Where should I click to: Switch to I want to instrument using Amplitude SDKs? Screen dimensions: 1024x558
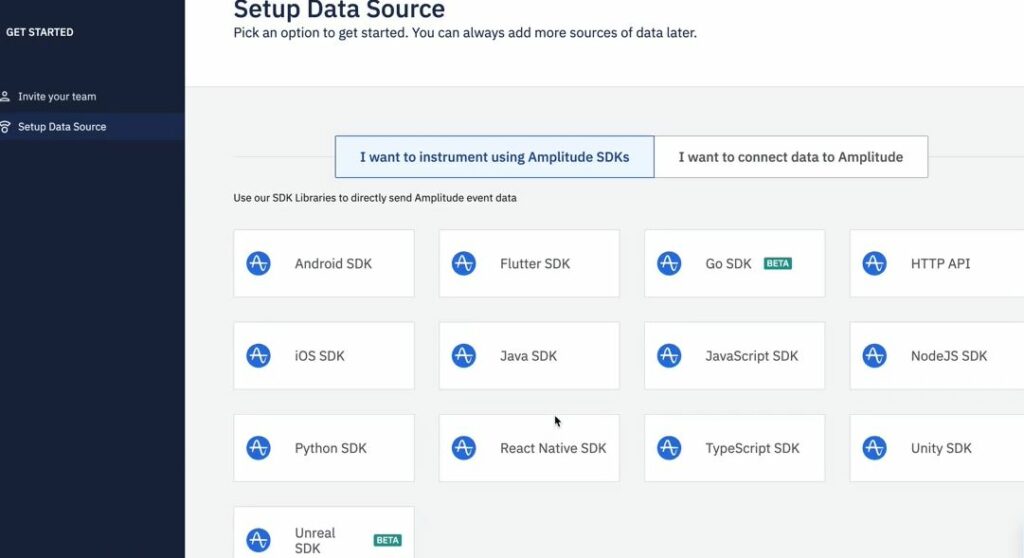[x=494, y=157]
